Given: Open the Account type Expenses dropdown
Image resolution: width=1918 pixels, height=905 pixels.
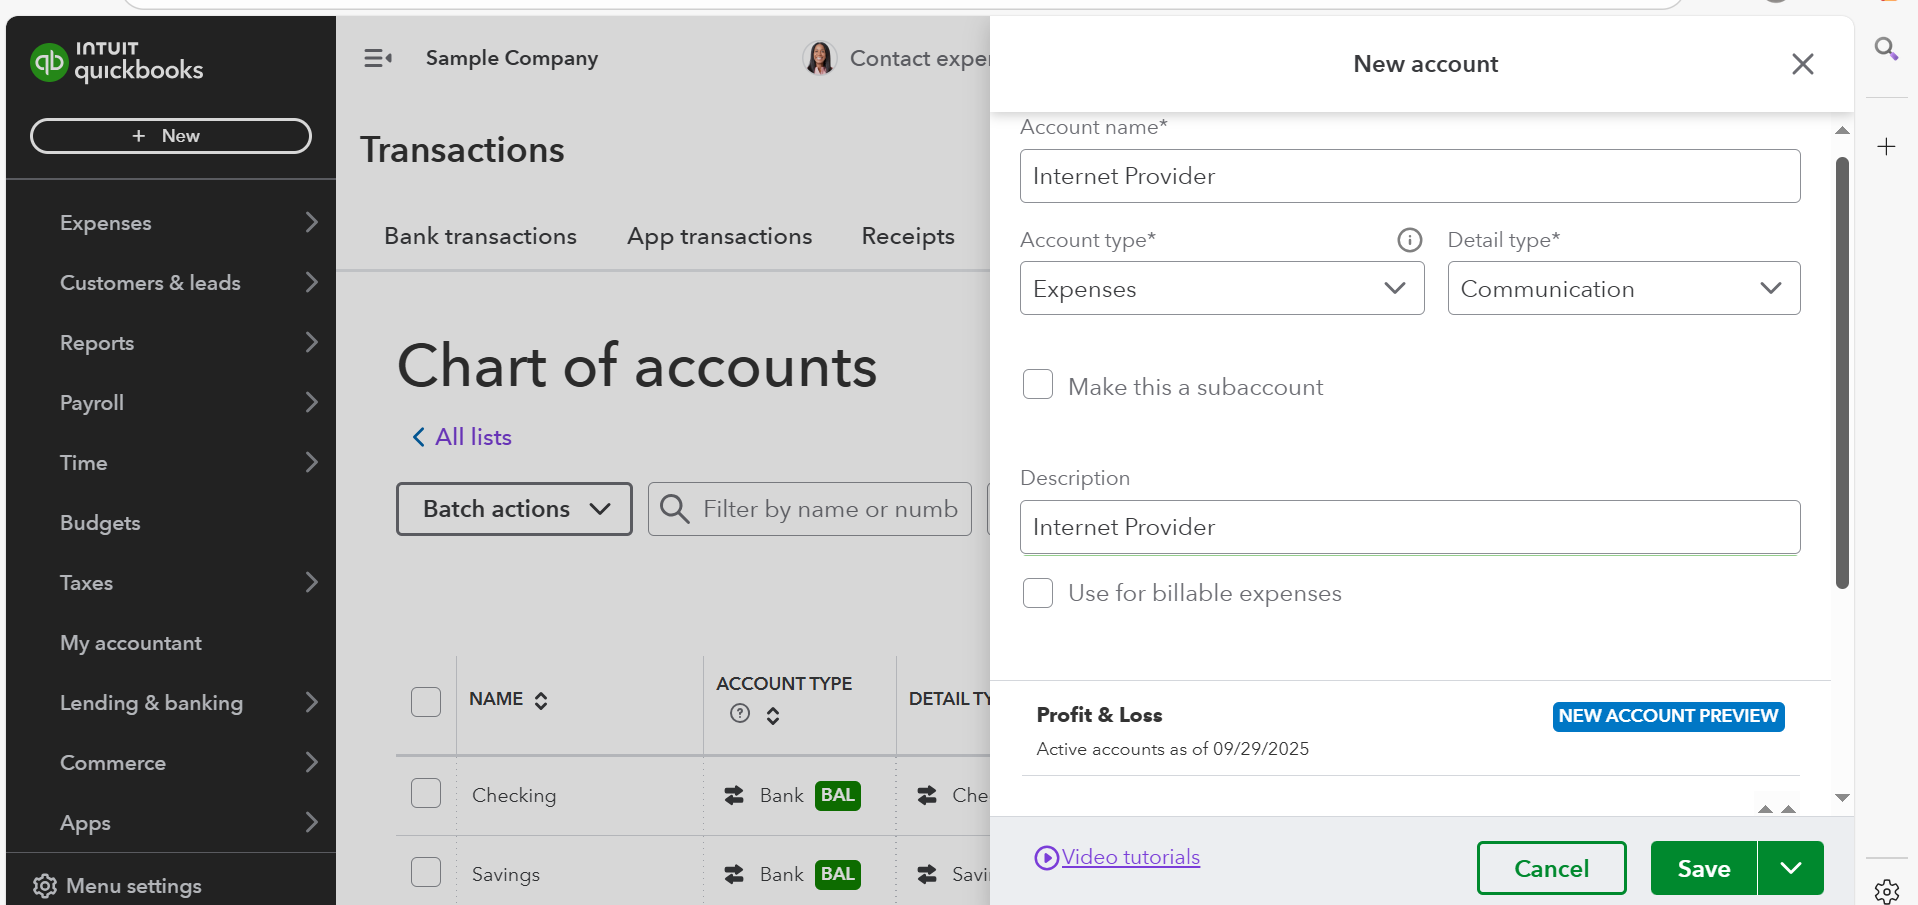Looking at the screenshot, I should tap(1221, 289).
